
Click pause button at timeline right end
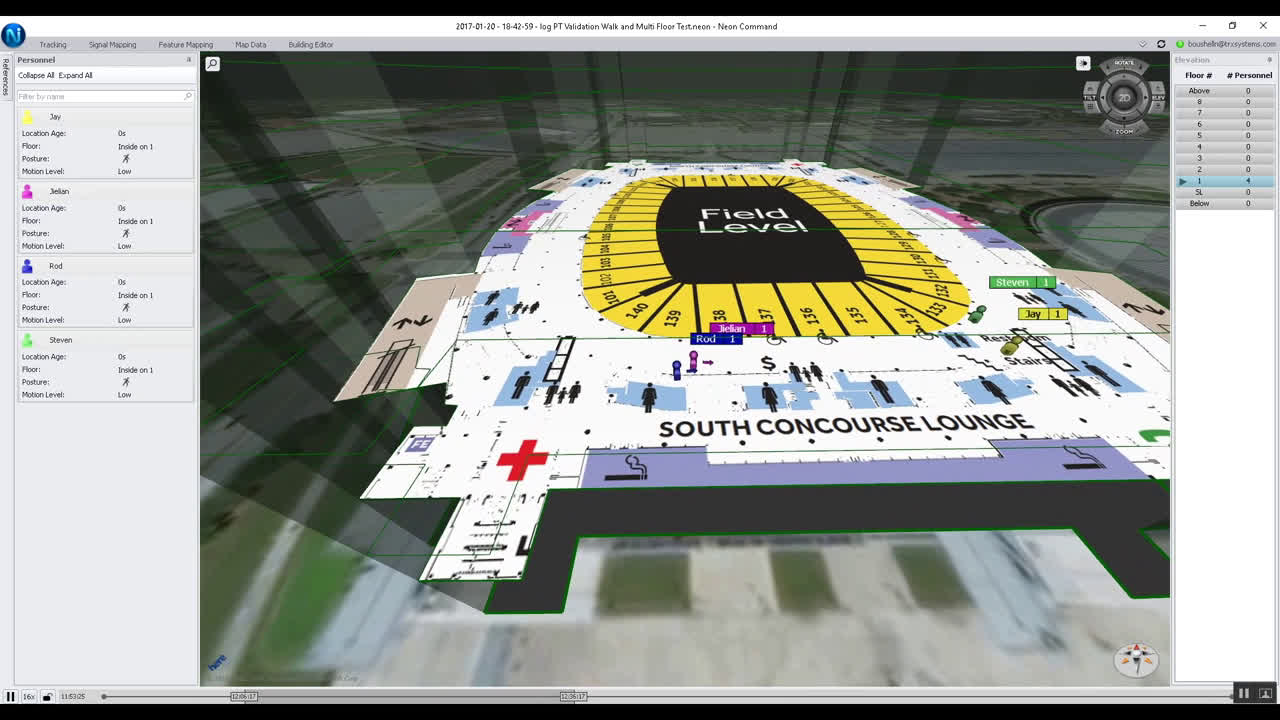(1244, 694)
